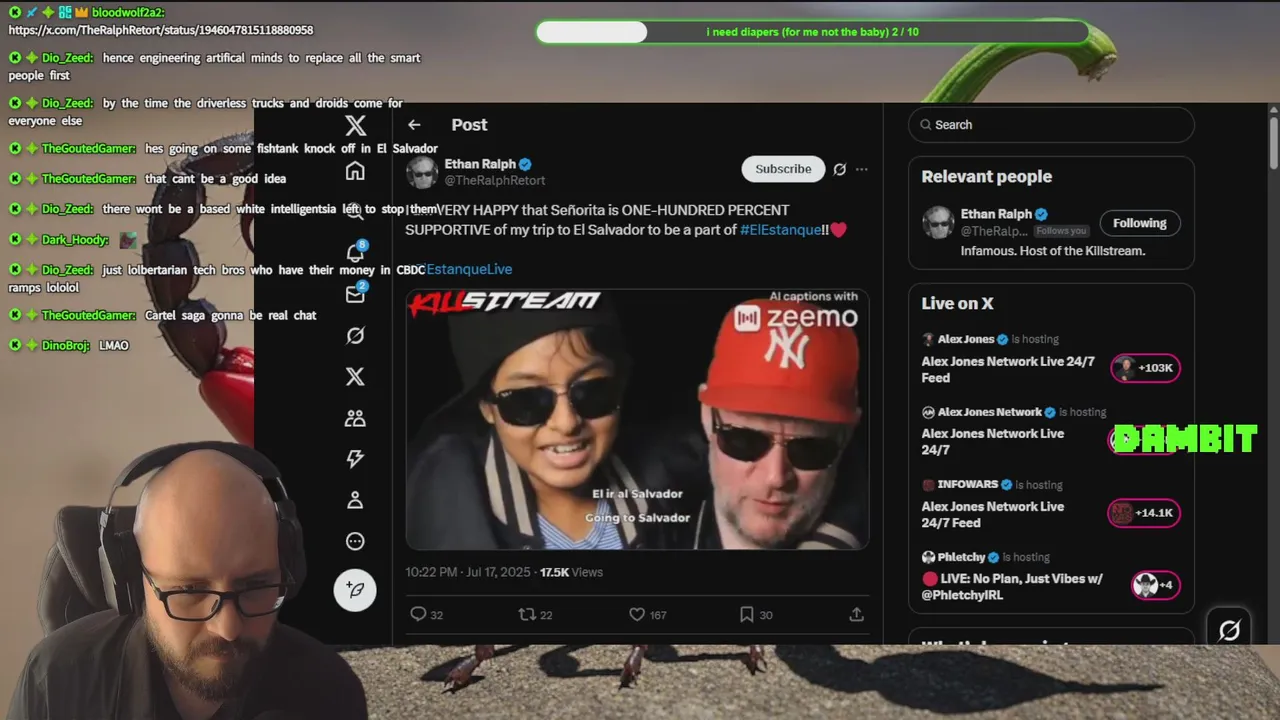Screen dimensions: 1280x720
Task: Open the Alex Jones Network hosted Live 24/7 entry
Action: 993,442
